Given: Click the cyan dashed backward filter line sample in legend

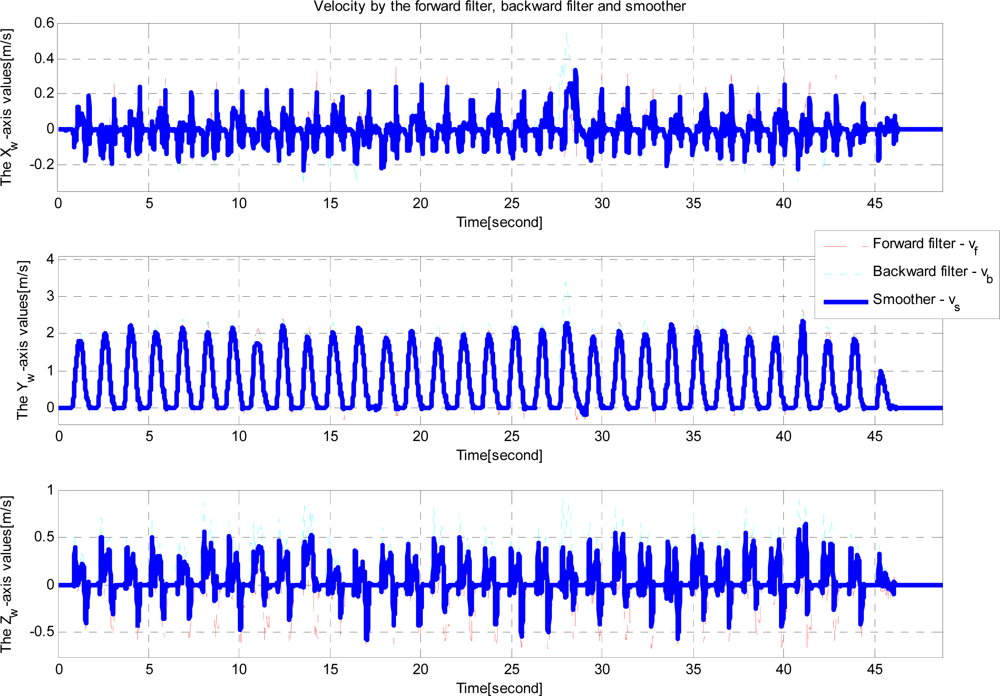Looking at the screenshot, I should [x=846, y=273].
